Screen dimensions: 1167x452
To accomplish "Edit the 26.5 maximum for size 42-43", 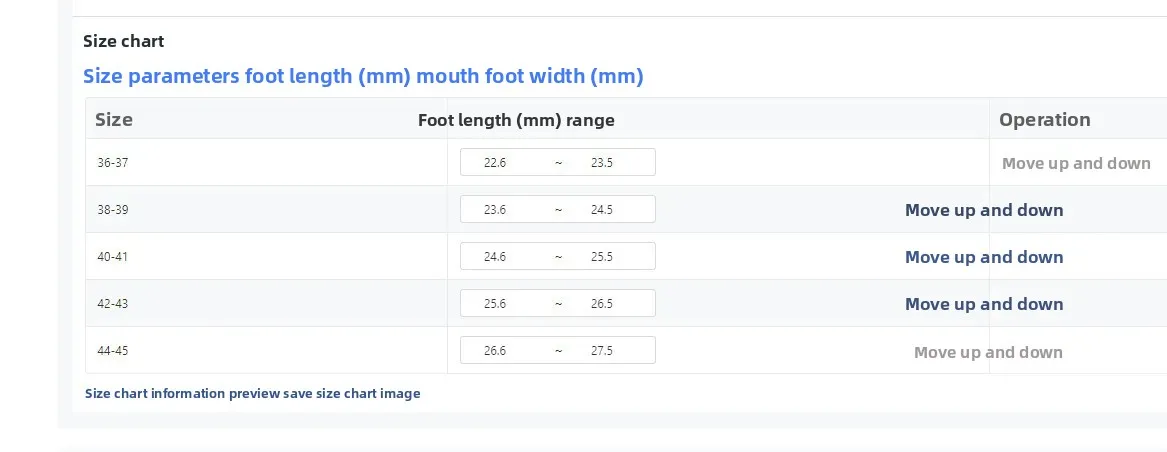I will click(x=602, y=304).
